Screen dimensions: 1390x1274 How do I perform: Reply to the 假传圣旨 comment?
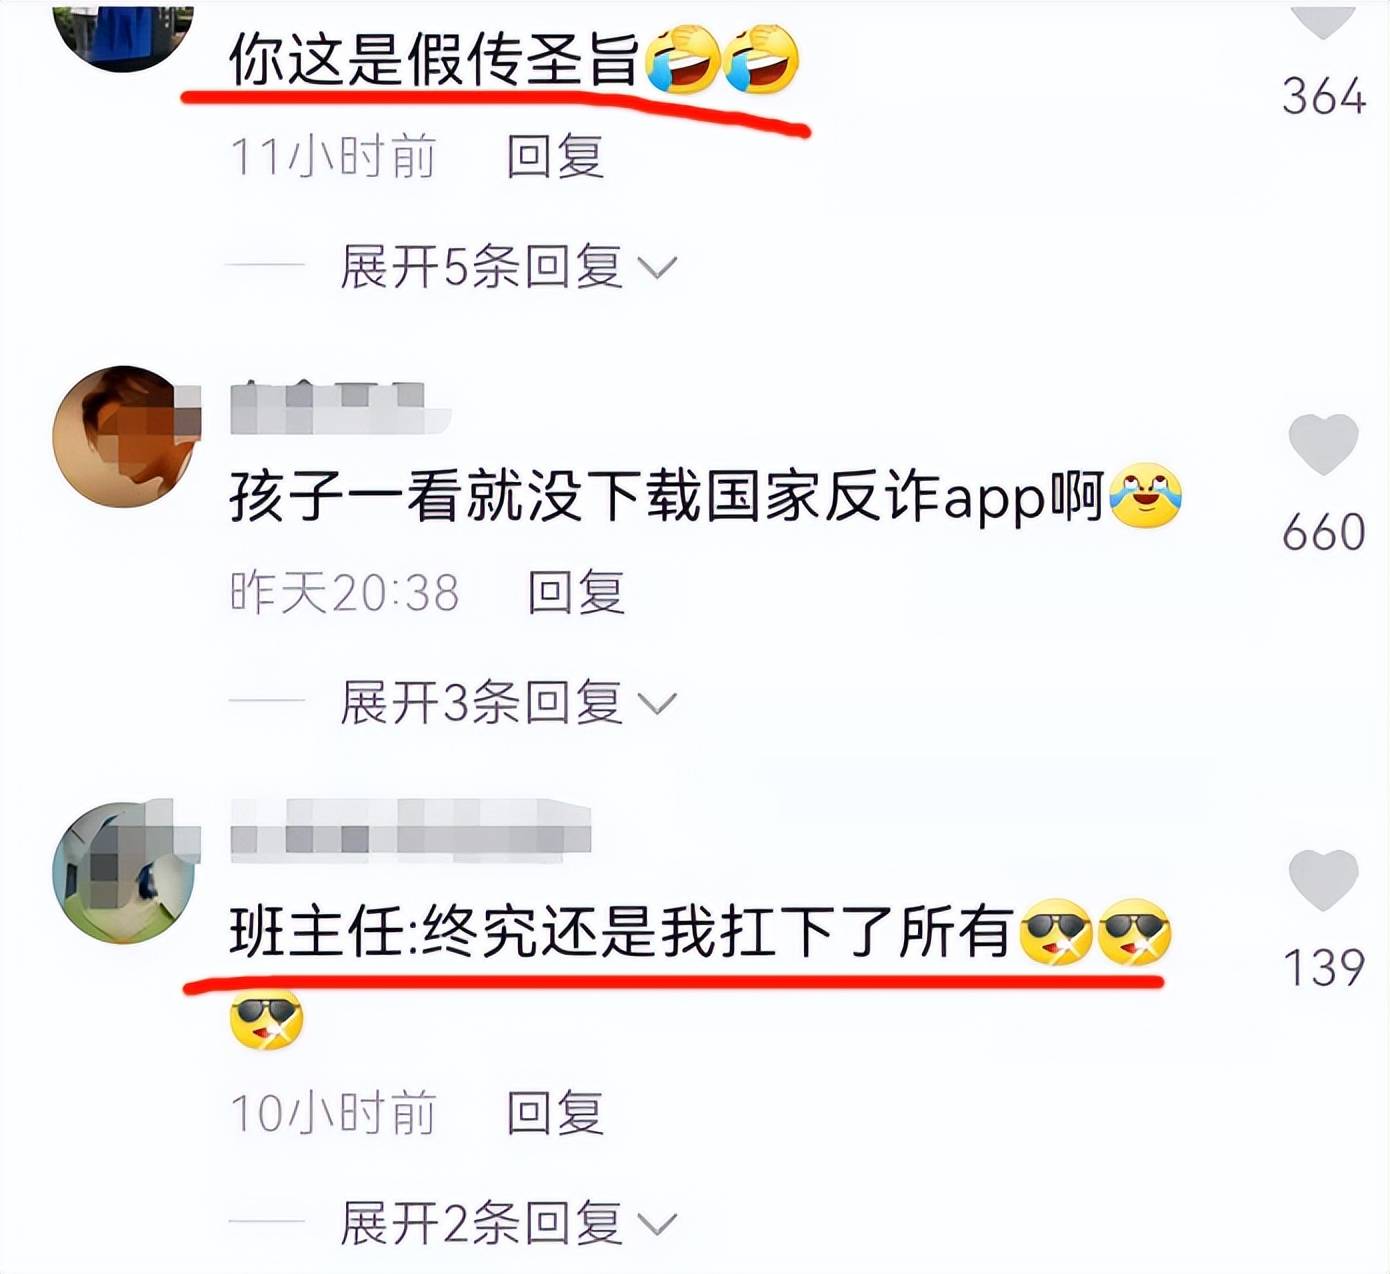(x=555, y=156)
